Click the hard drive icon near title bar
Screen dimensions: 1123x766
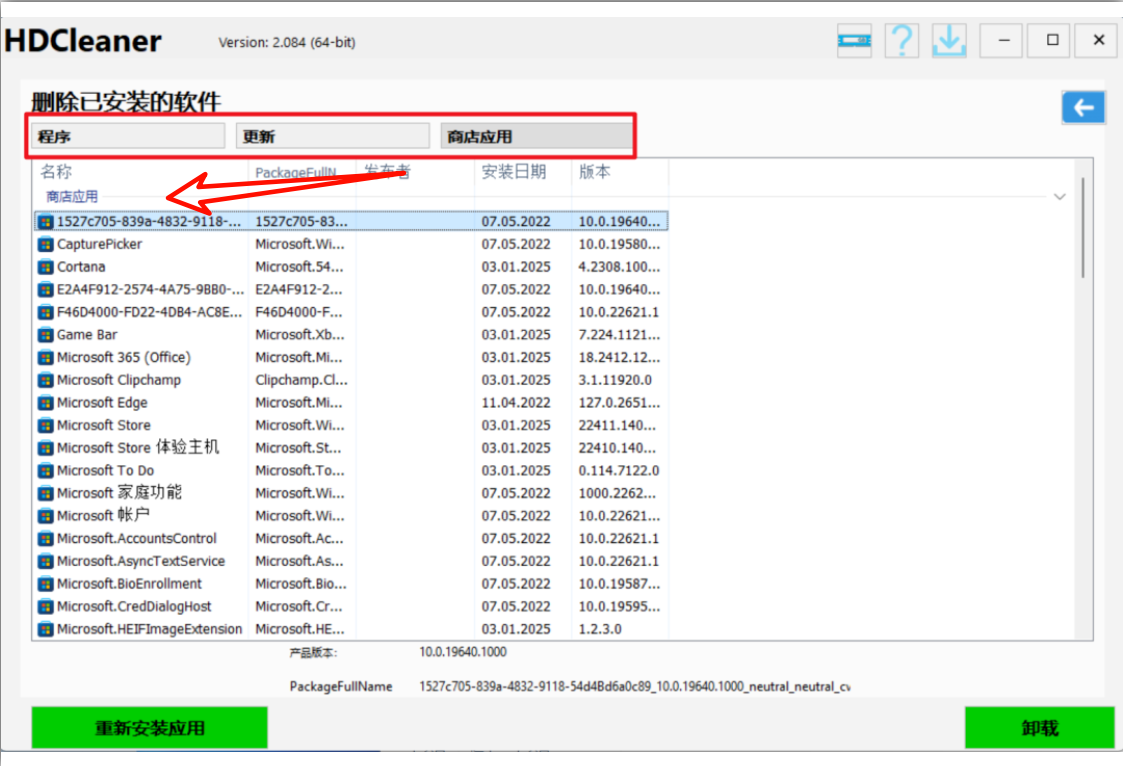tap(854, 40)
